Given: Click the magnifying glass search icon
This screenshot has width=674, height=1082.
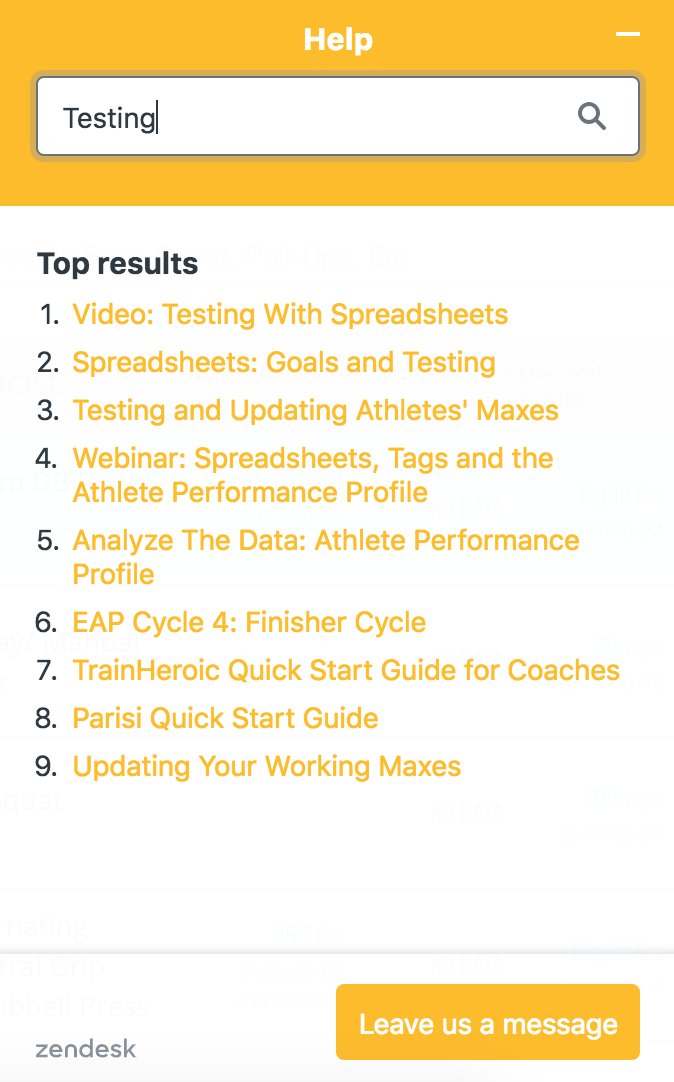Looking at the screenshot, I should 591,116.
